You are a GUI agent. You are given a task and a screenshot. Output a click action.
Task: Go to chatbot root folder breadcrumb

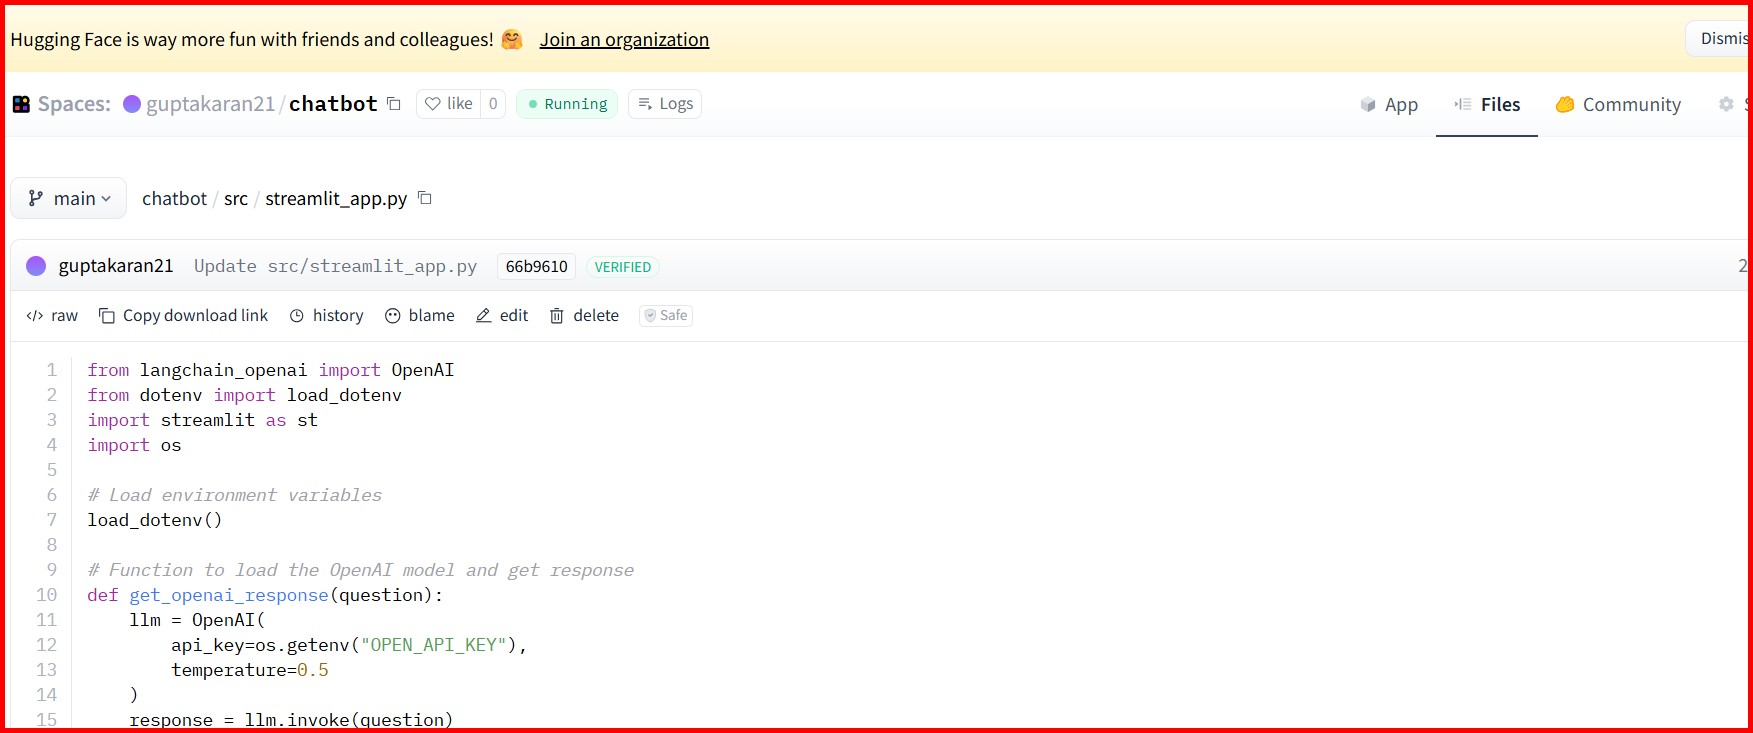[x=174, y=198]
